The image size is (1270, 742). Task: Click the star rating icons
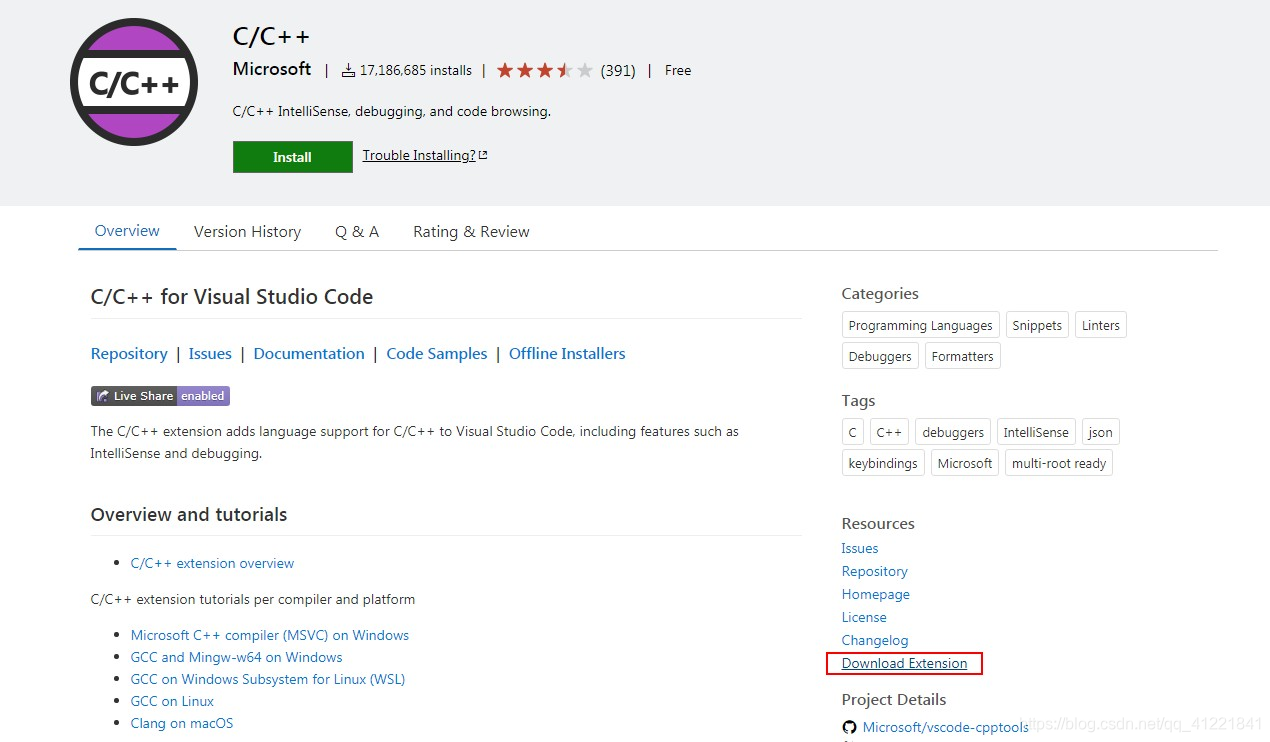pyautogui.click(x=545, y=70)
